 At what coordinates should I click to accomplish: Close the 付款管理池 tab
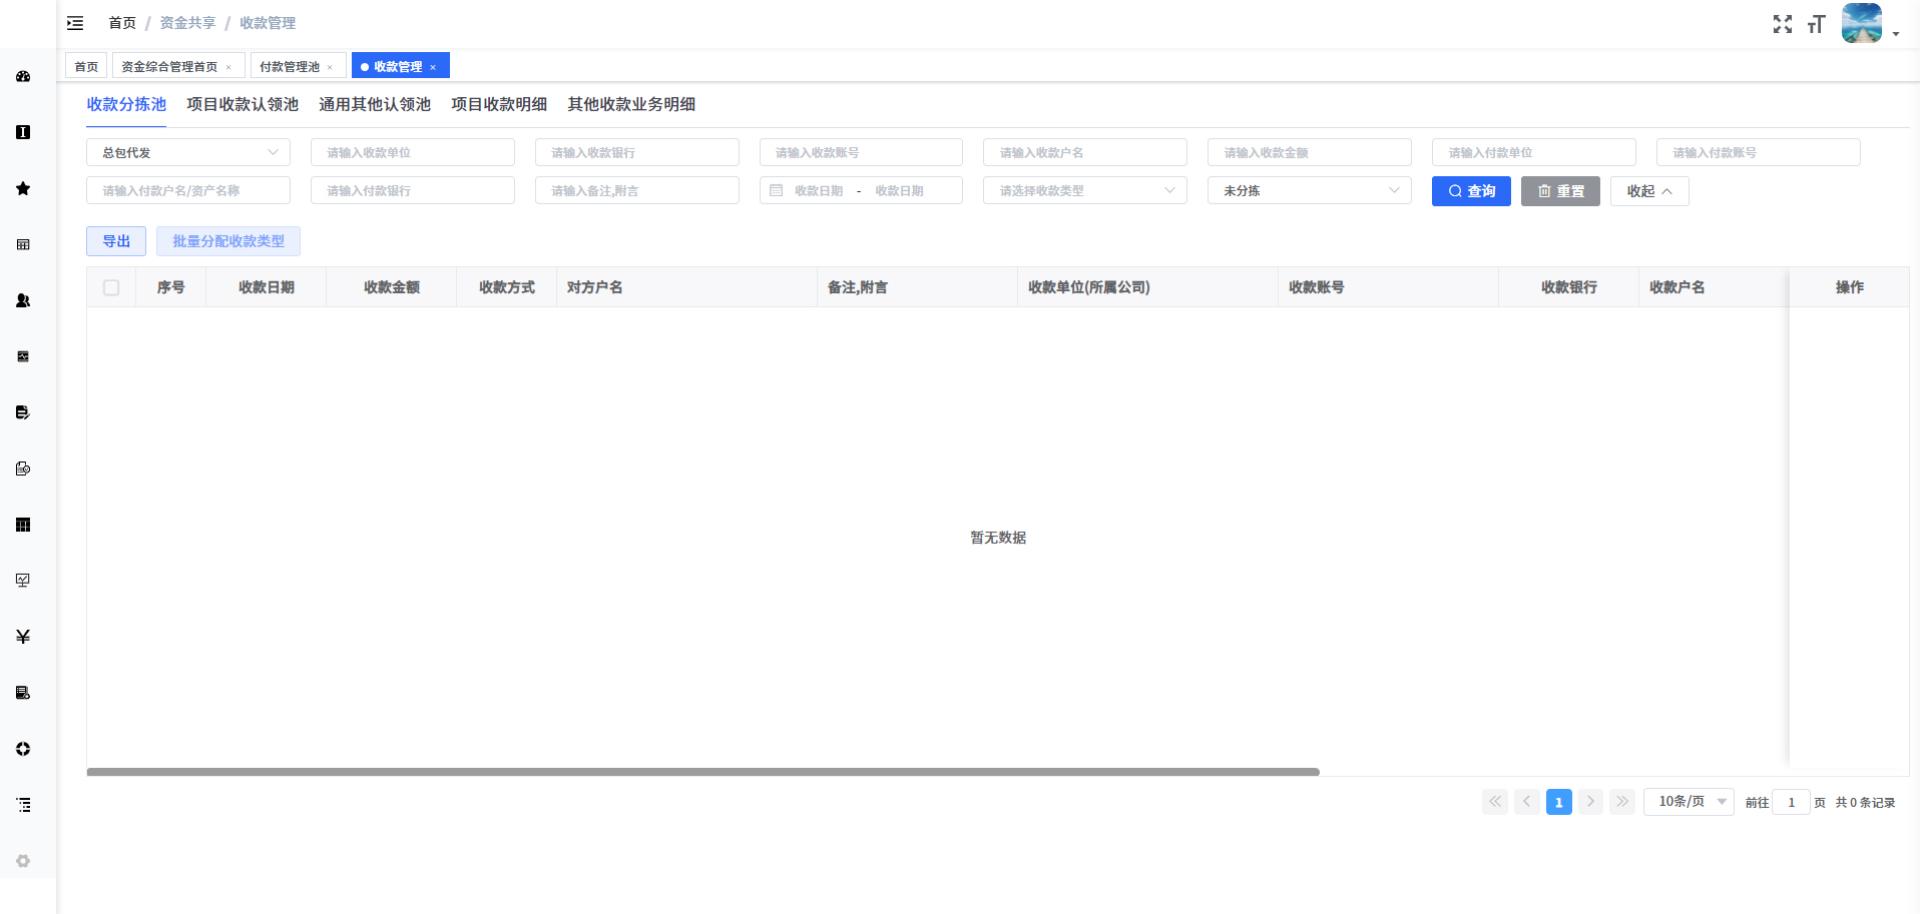(x=330, y=67)
